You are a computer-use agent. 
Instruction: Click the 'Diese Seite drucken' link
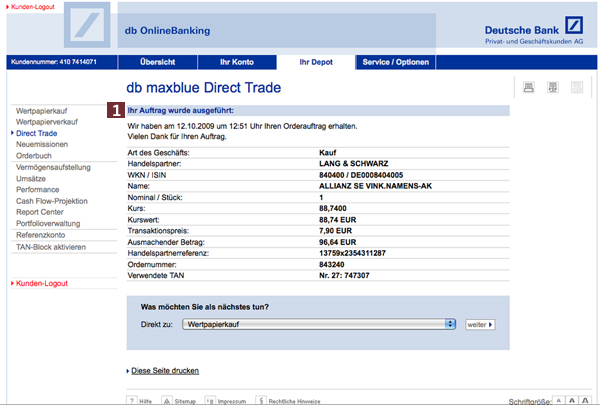click(x=165, y=370)
